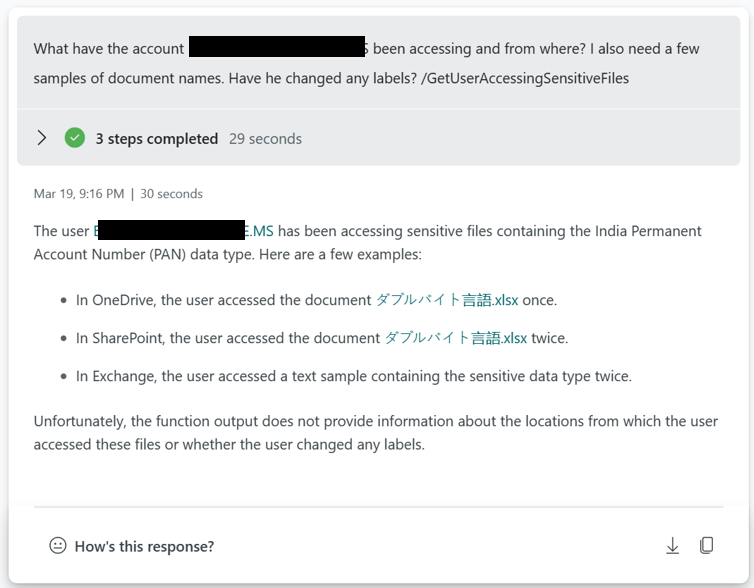
Task: Click the redacted account name in the prompt
Action: pos(277,47)
